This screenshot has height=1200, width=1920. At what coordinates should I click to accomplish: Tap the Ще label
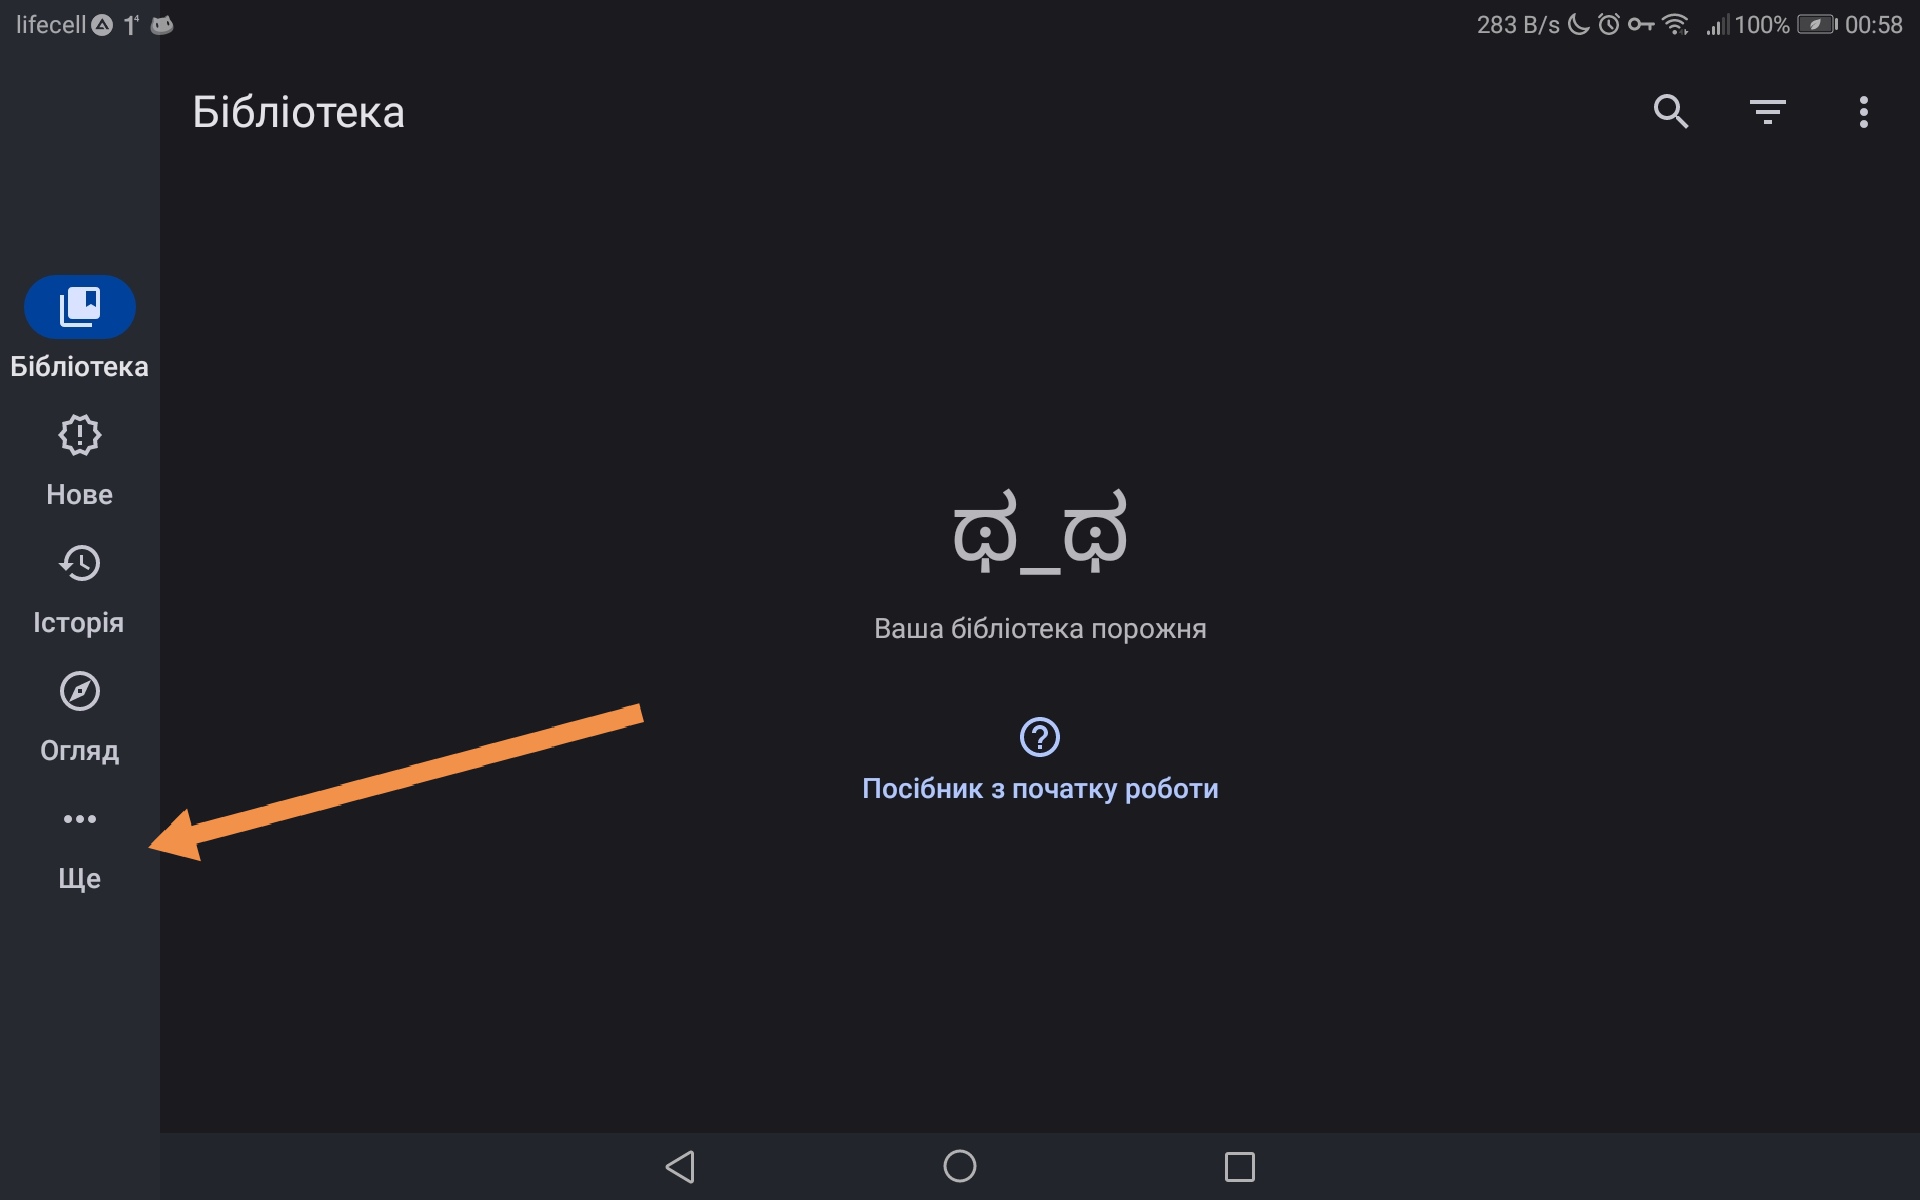point(79,879)
